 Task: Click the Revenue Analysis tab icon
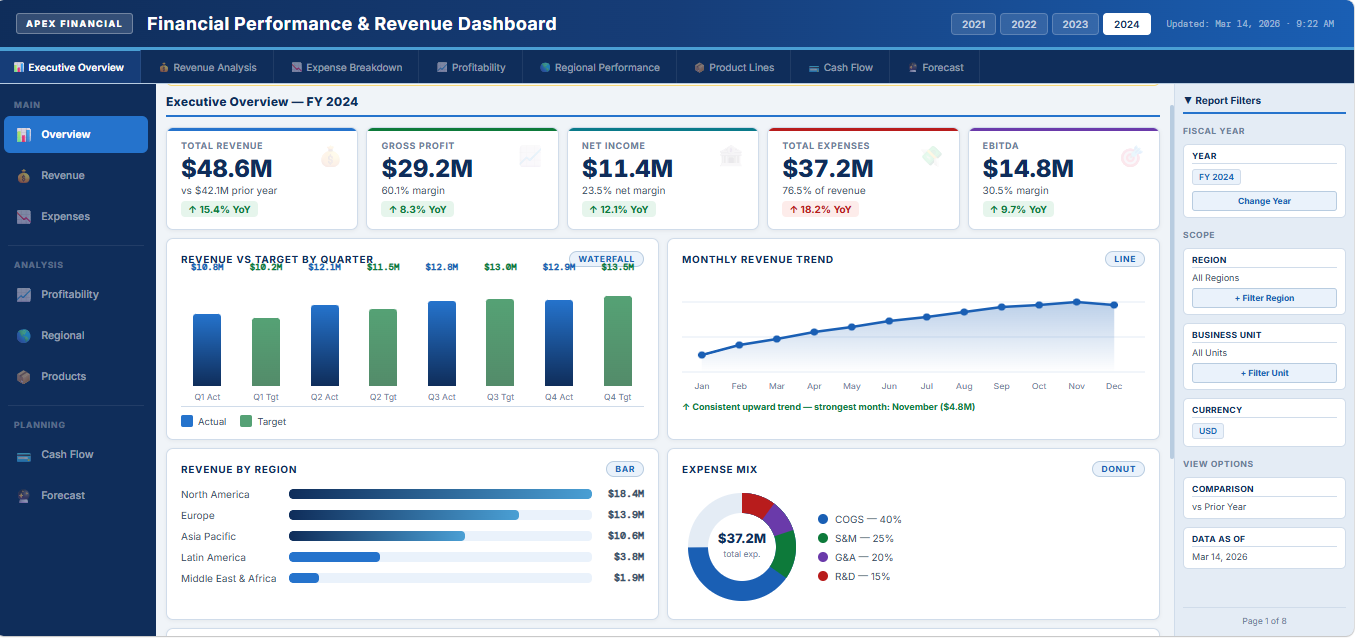tap(164, 68)
